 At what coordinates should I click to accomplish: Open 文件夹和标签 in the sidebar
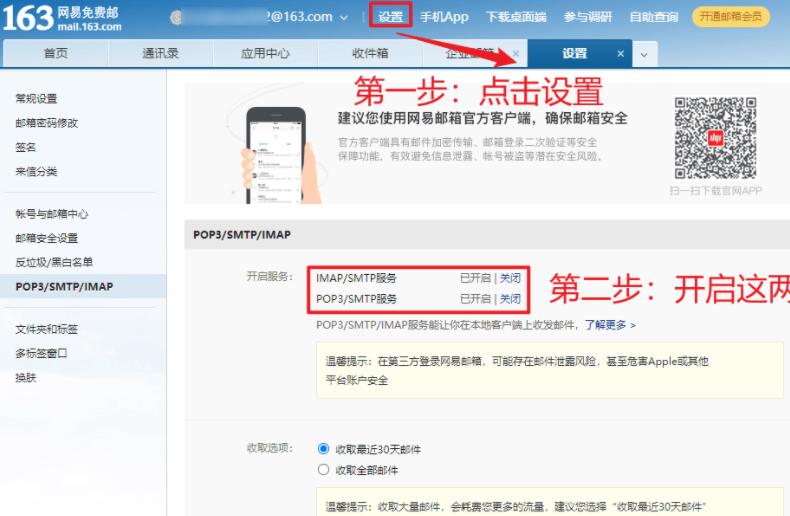coord(47,330)
